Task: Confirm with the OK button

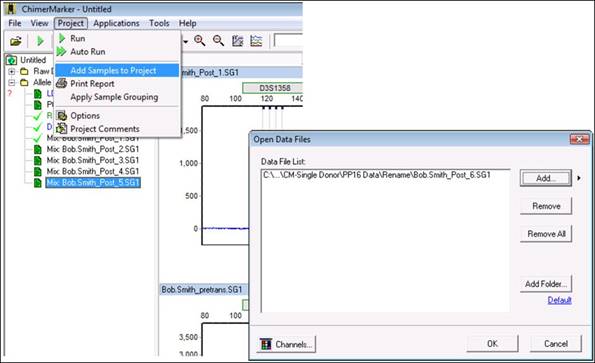Action: click(x=492, y=344)
